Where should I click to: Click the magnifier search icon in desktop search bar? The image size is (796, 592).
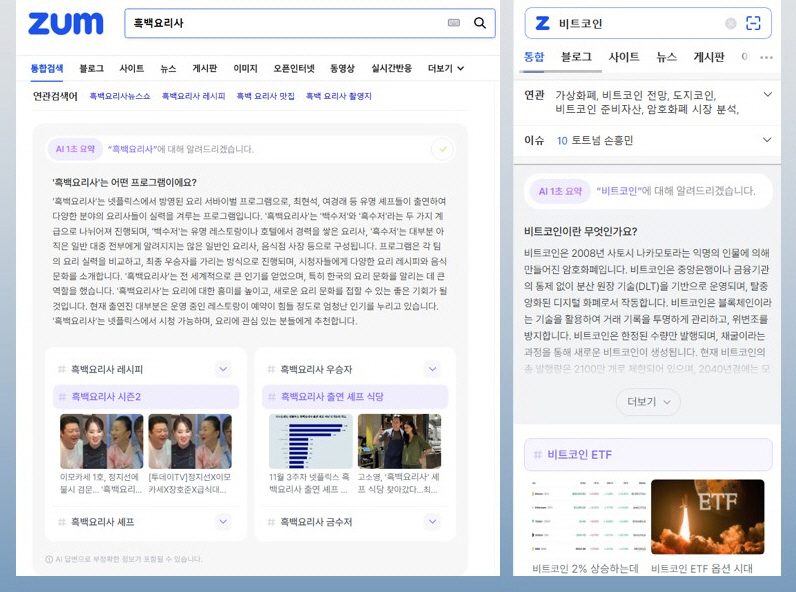[480, 23]
